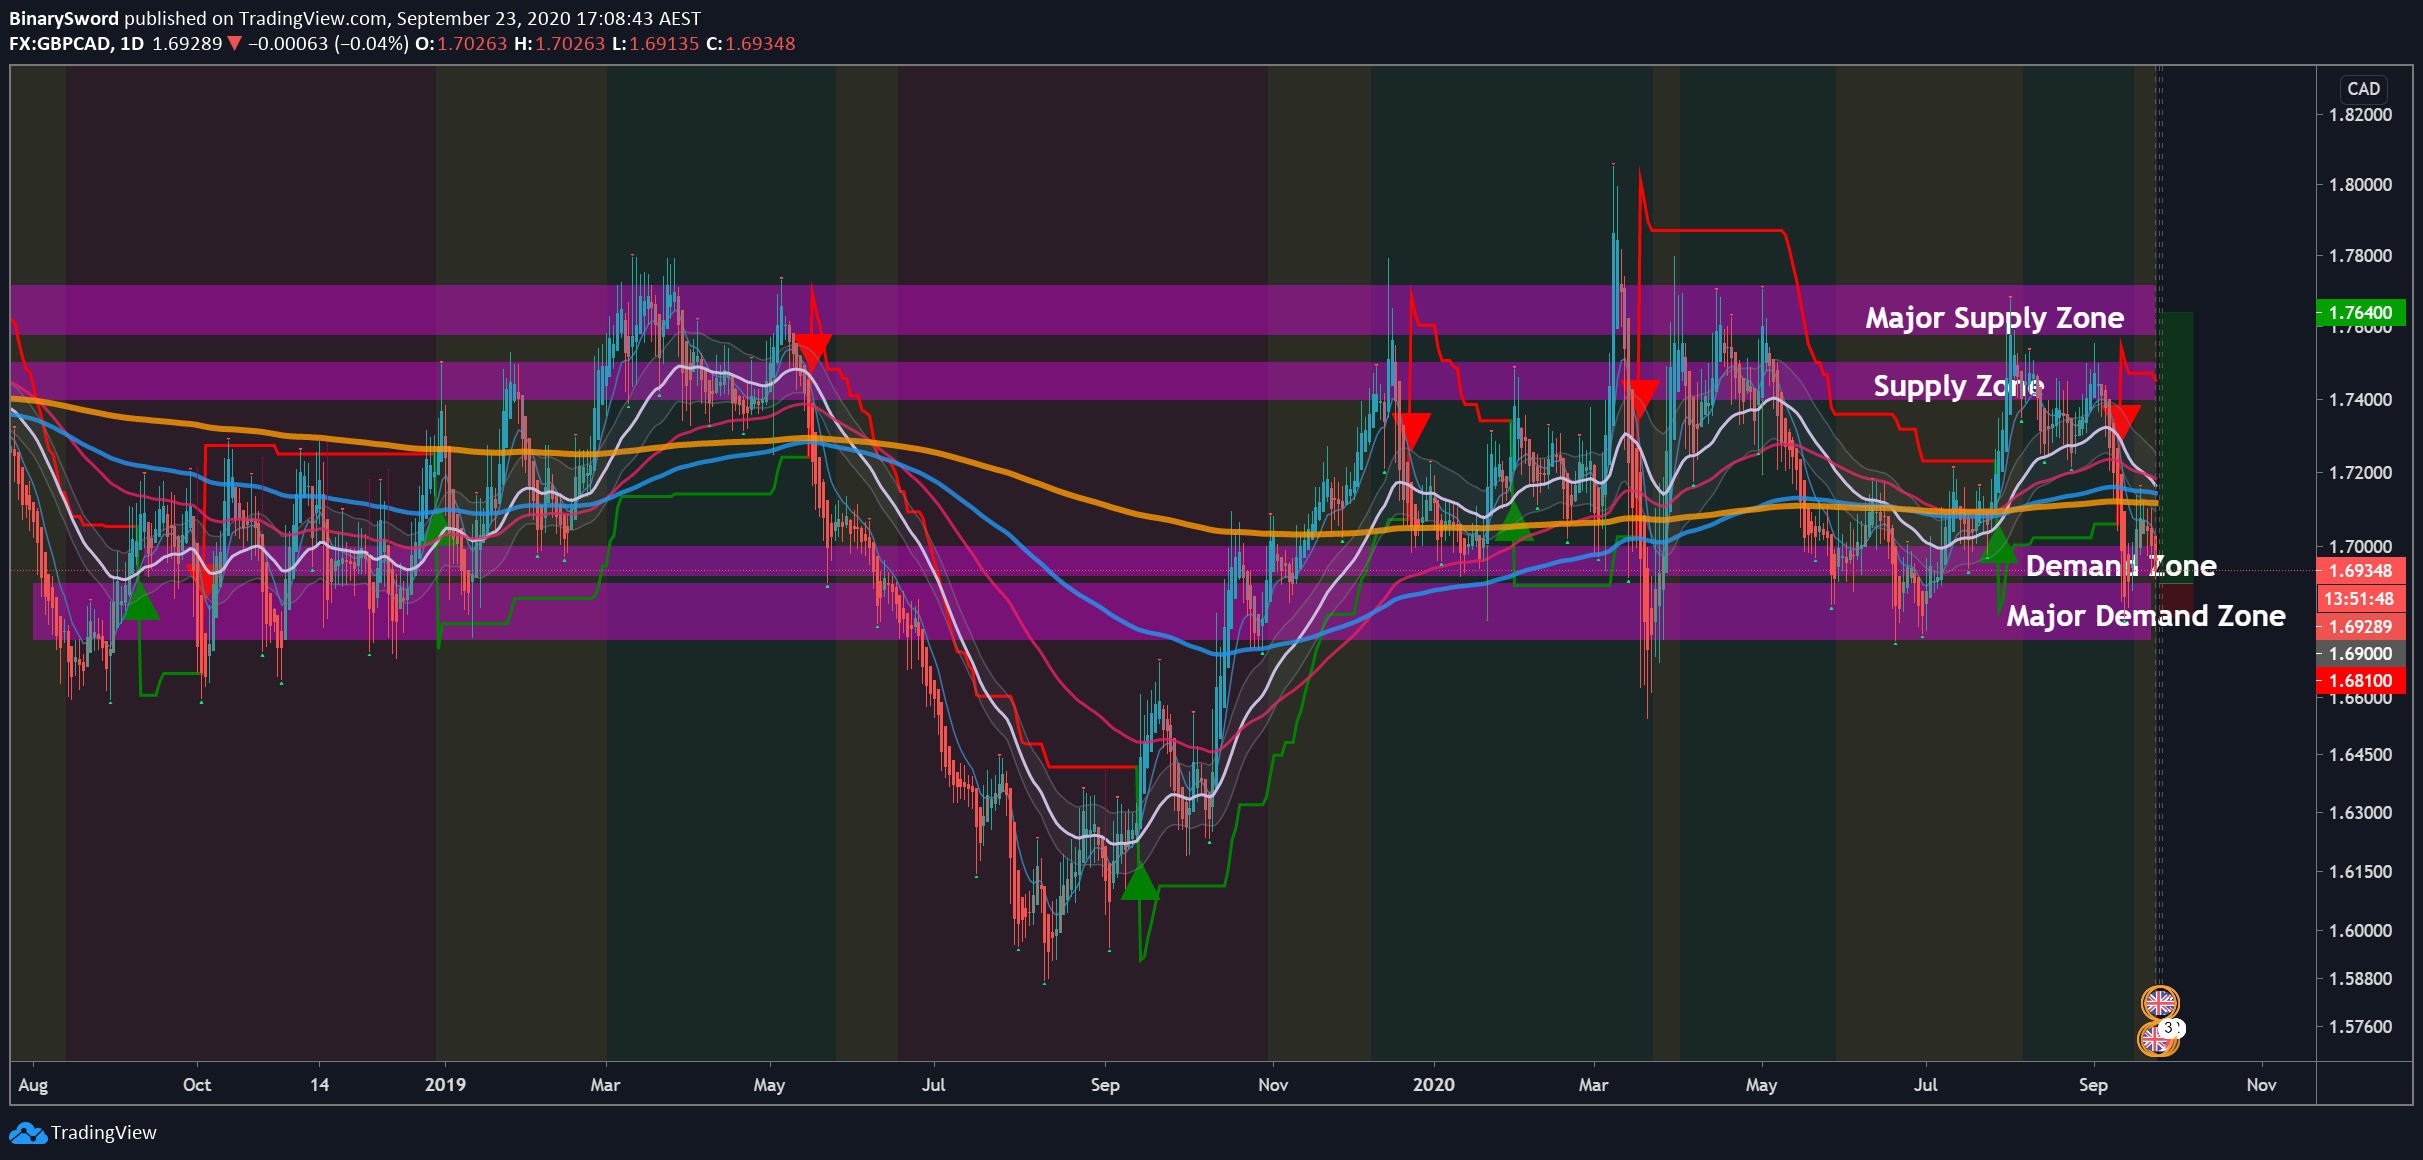Click the 1.58800 price axis tick
Screen dimensions: 2423x1160
[2361, 979]
